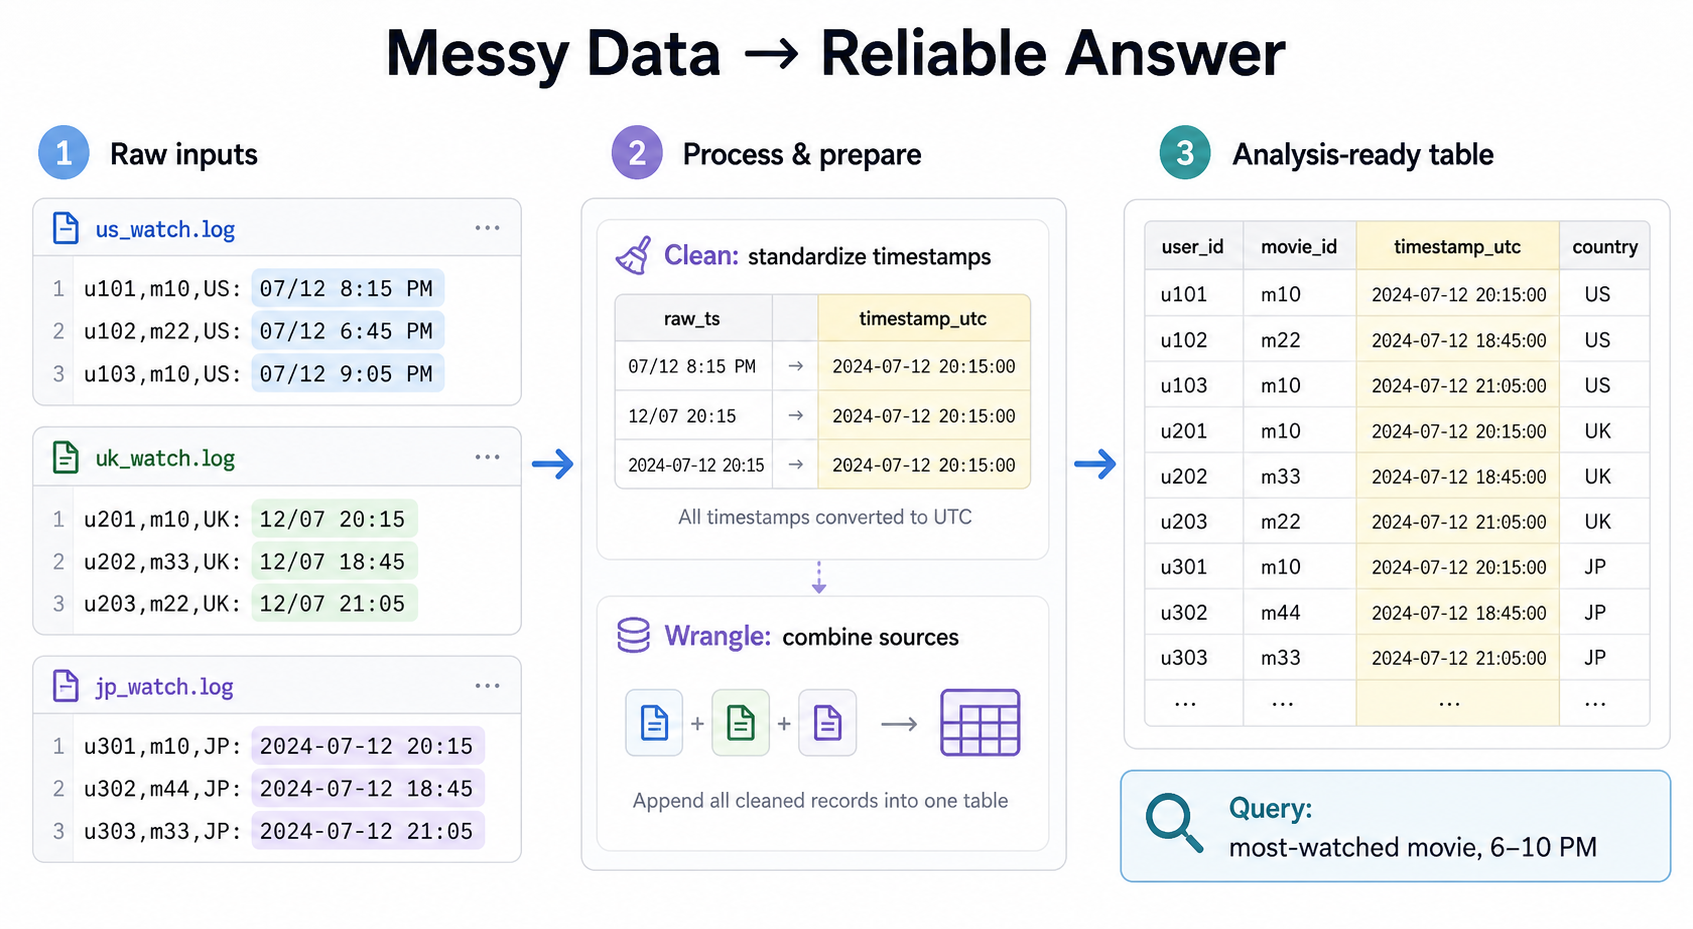Click the combined table grid icon
Viewport: 1693px width, 929px height.
(x=980, y=722)
